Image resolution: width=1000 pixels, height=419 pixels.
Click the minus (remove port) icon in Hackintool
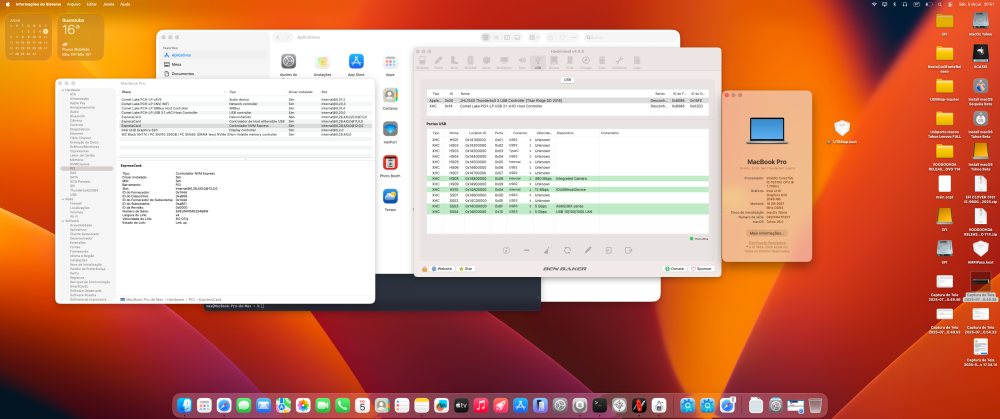[527, 250]
